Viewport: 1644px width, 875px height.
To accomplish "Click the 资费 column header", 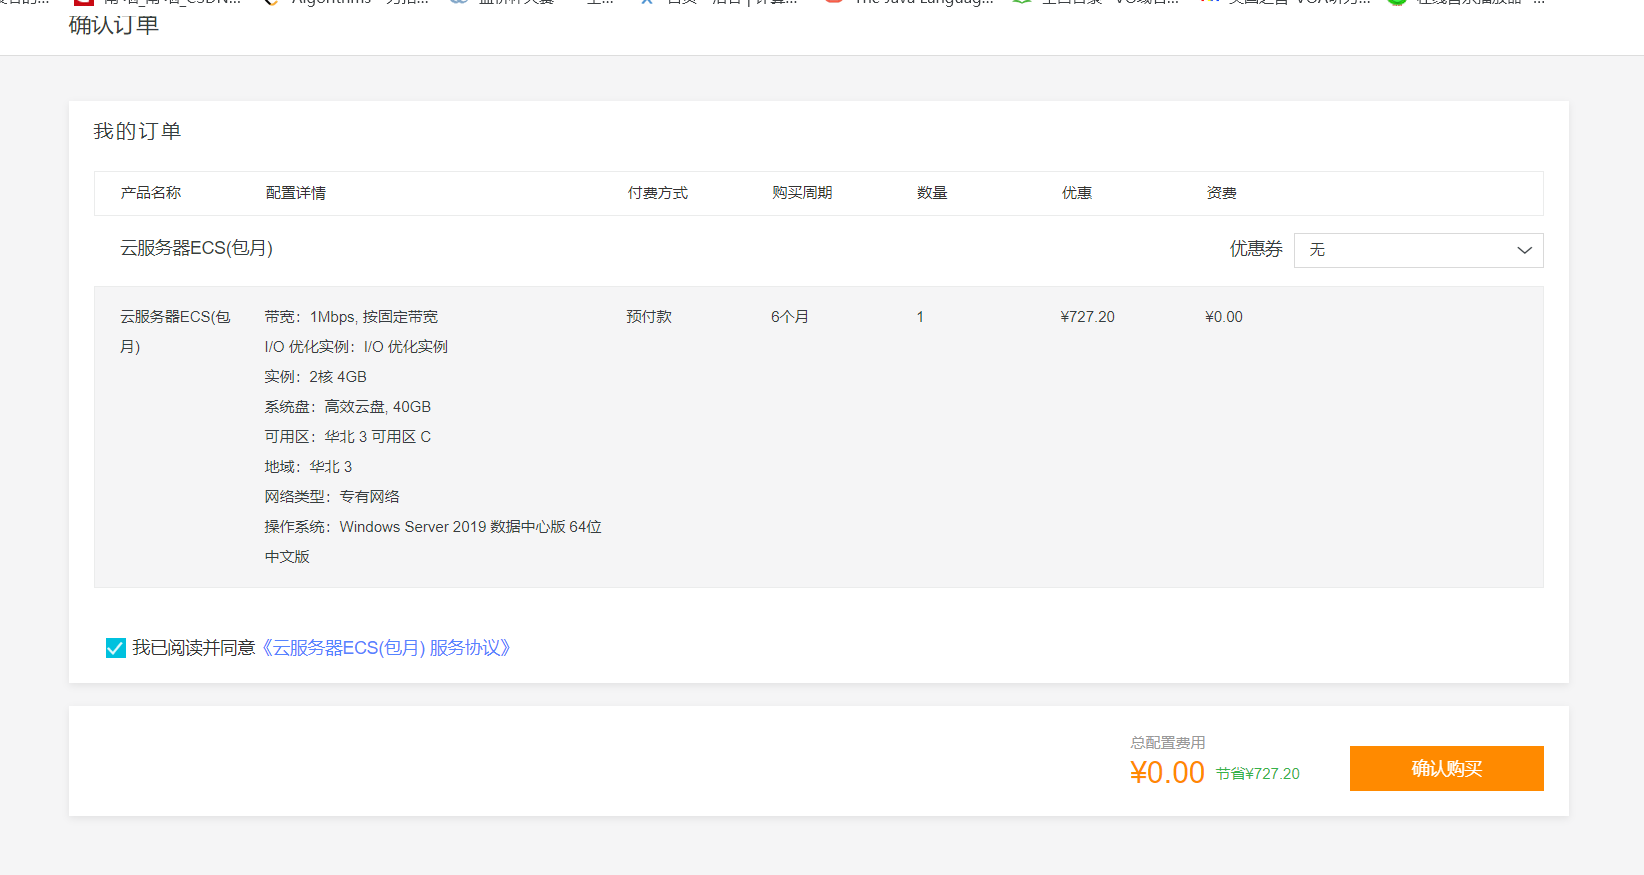I will (1222, 193).
